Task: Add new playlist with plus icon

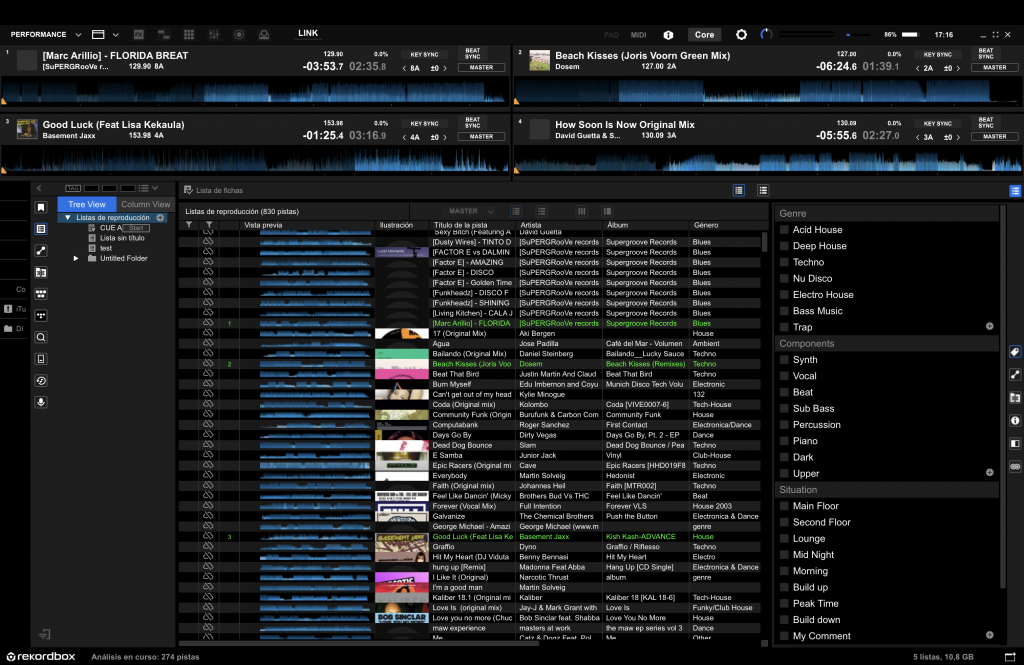Action: (x=160, y=217)
